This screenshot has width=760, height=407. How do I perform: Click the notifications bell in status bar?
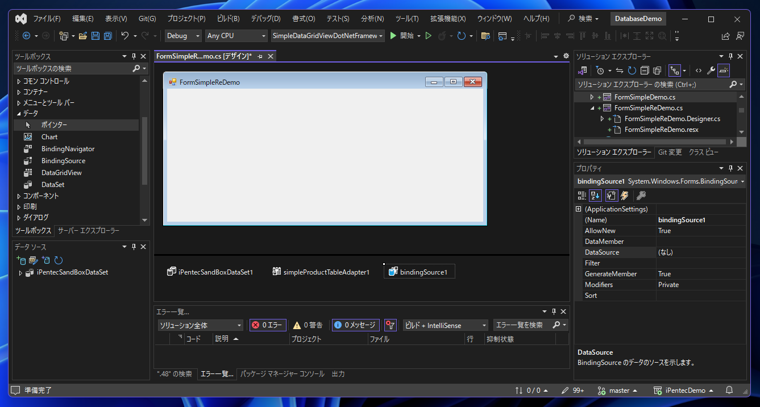click(x=729, y=390)
